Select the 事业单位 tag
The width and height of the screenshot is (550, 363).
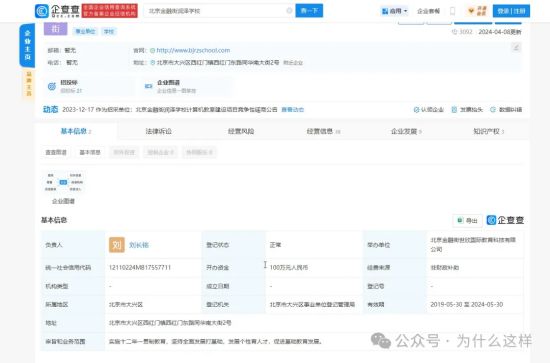(85, 32)
